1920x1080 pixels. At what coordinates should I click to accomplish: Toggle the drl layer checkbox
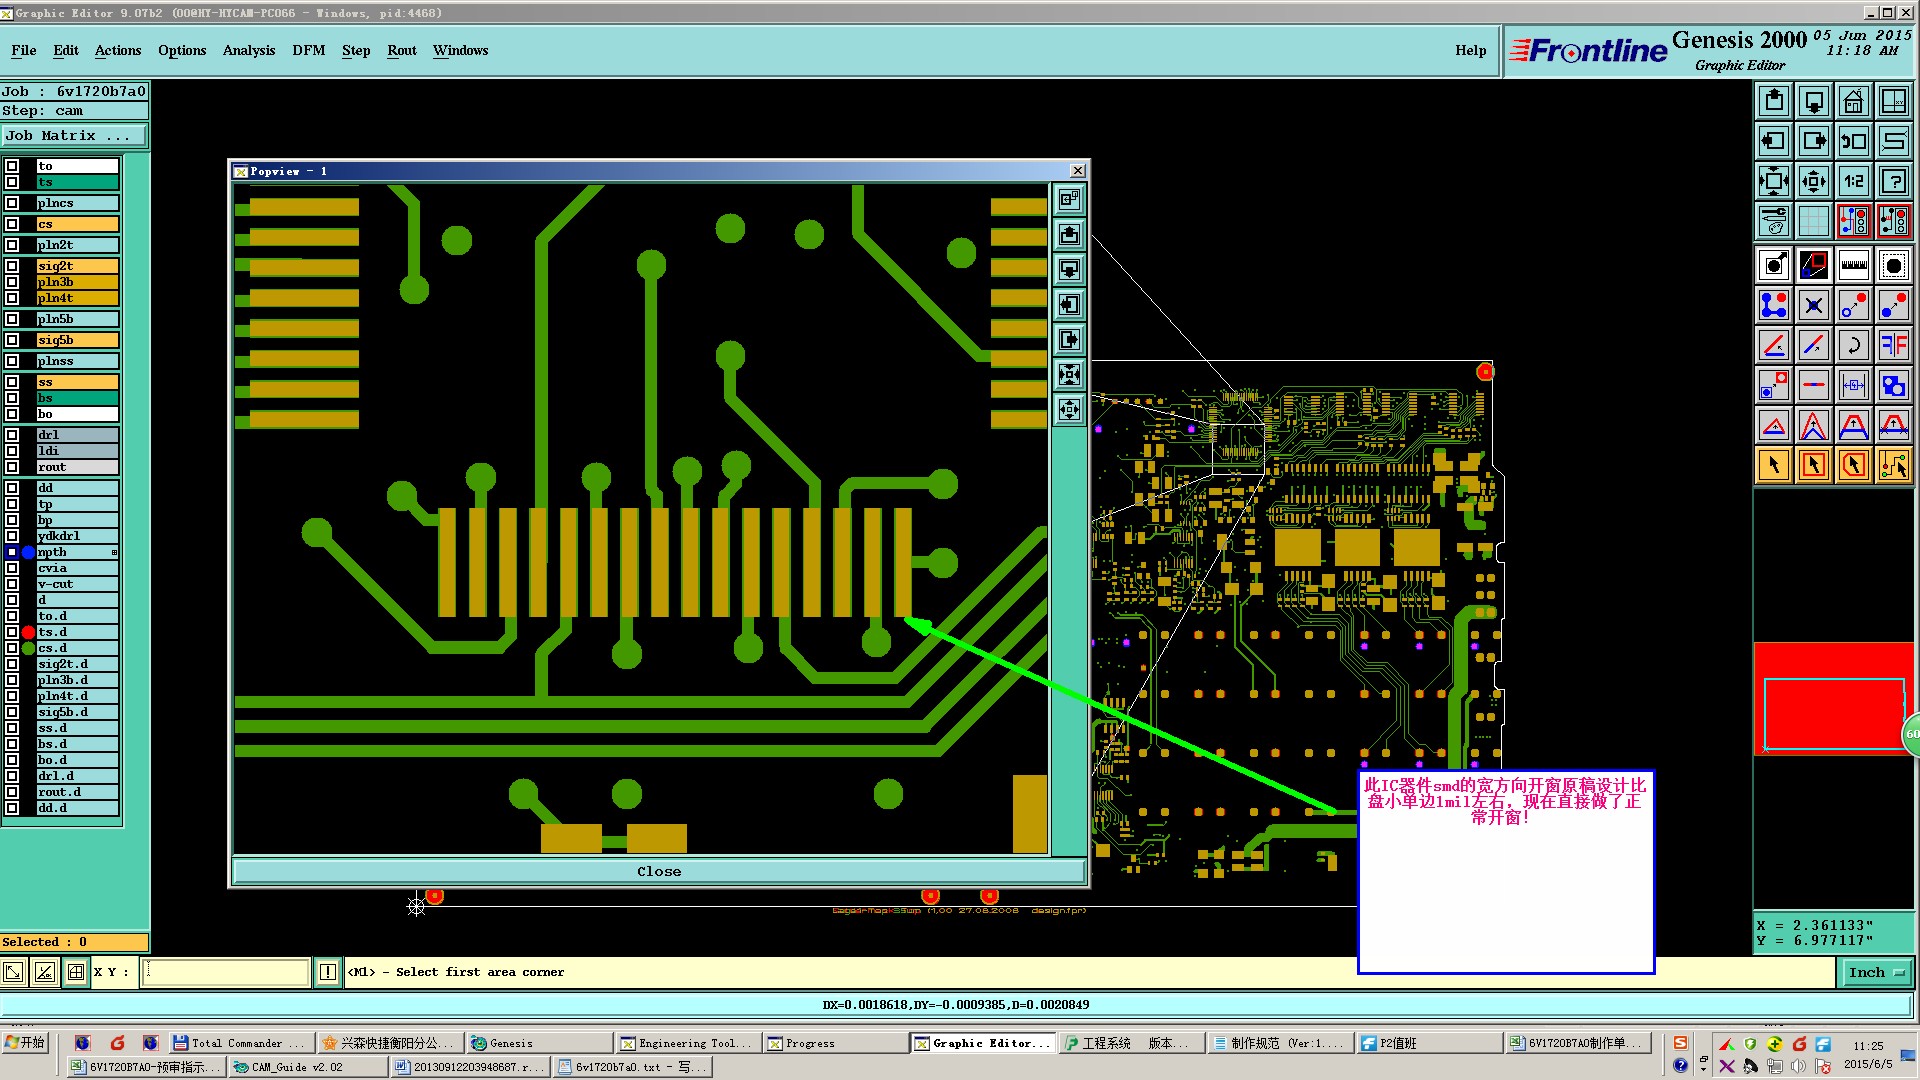coord(12,435)
